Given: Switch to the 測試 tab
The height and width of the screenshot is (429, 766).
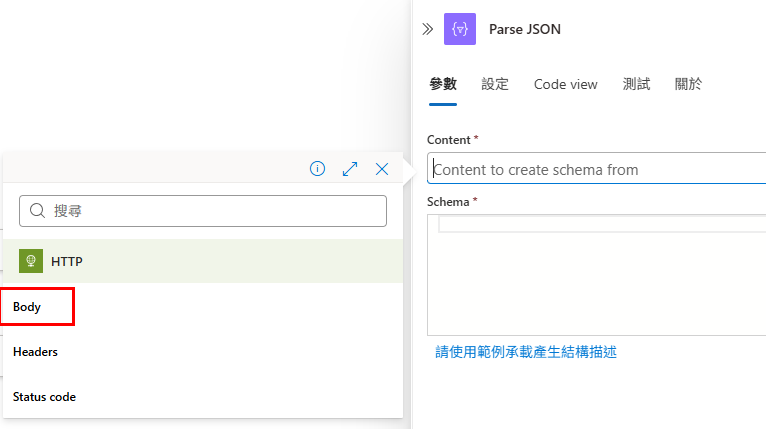Looking at the screenshot, I should point(636,84).
